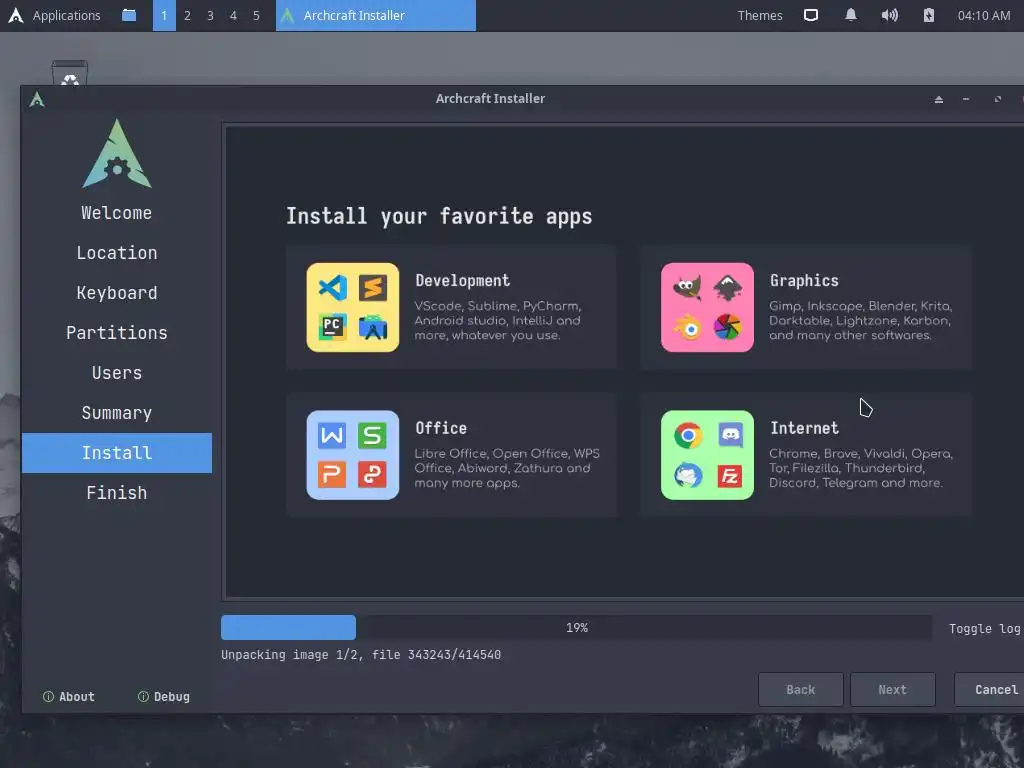The image size is (1024, 768).
Task: Click the Inkscape icon in Graphics card
Action: pyautogui.click(x=728, y=287)
